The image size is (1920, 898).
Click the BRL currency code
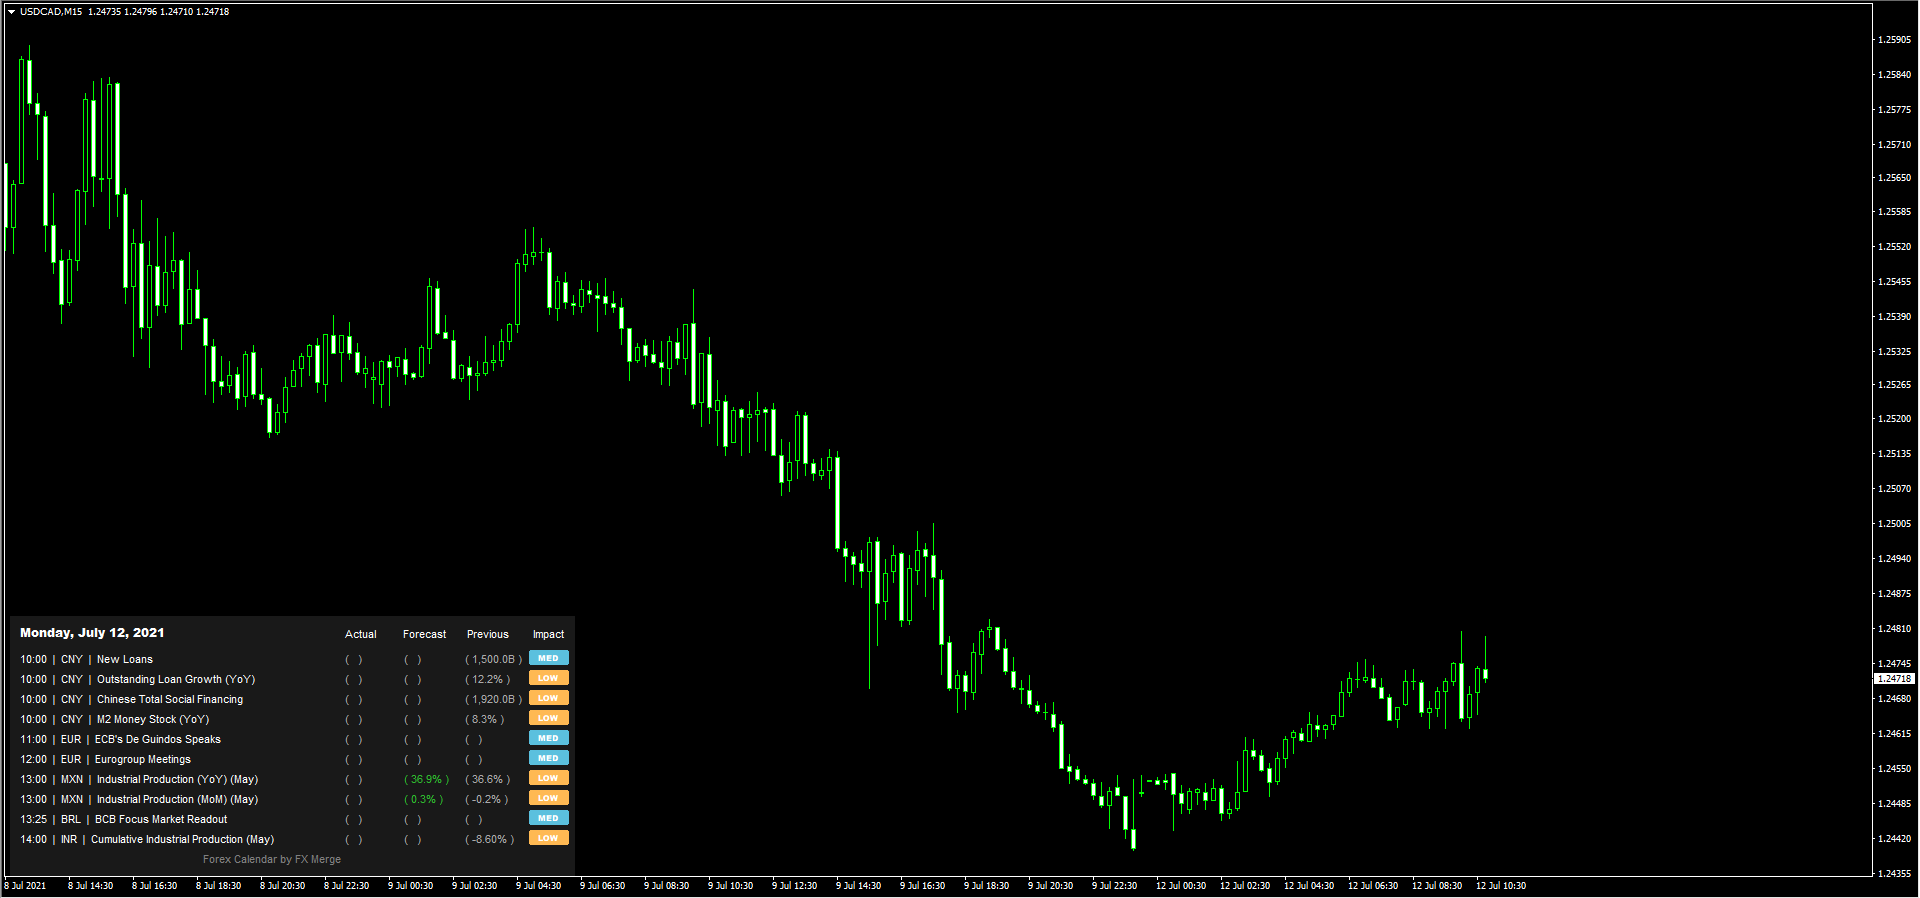pos(71,820)
